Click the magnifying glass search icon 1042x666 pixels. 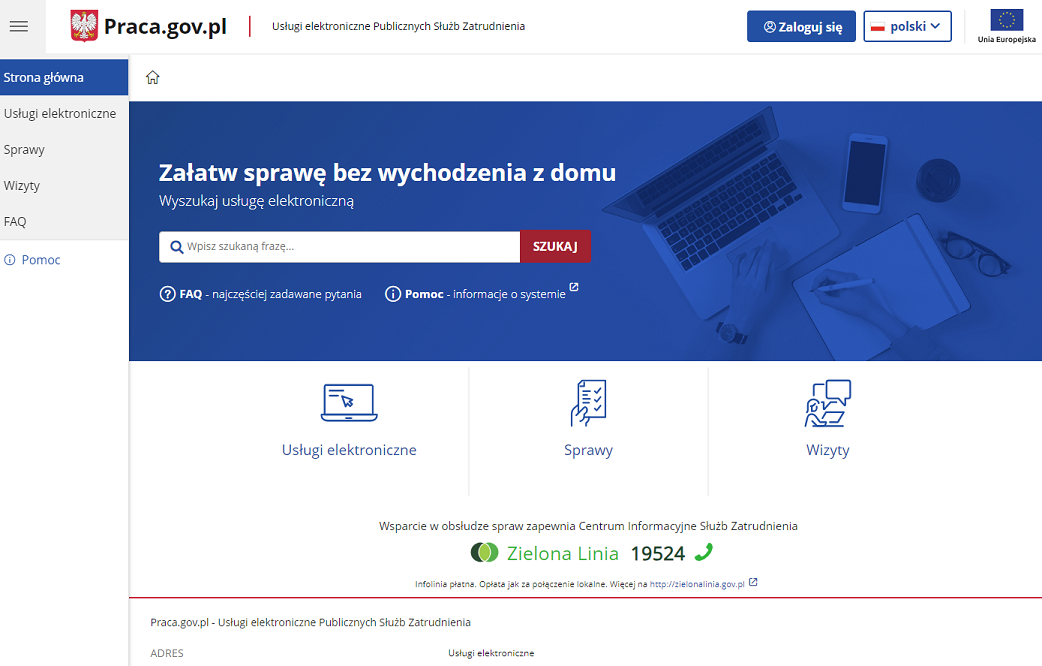(x=177, y=247)
